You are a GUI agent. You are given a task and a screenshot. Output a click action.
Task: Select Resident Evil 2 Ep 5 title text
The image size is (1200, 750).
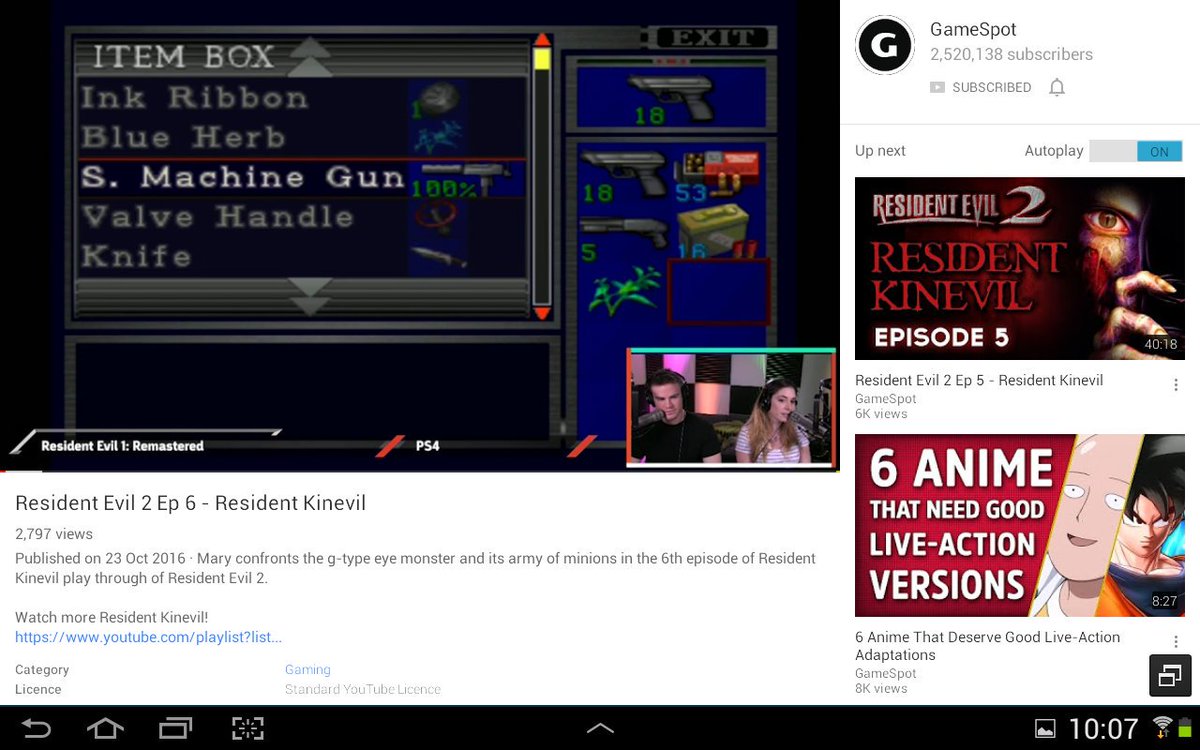[x=979, y=380]
